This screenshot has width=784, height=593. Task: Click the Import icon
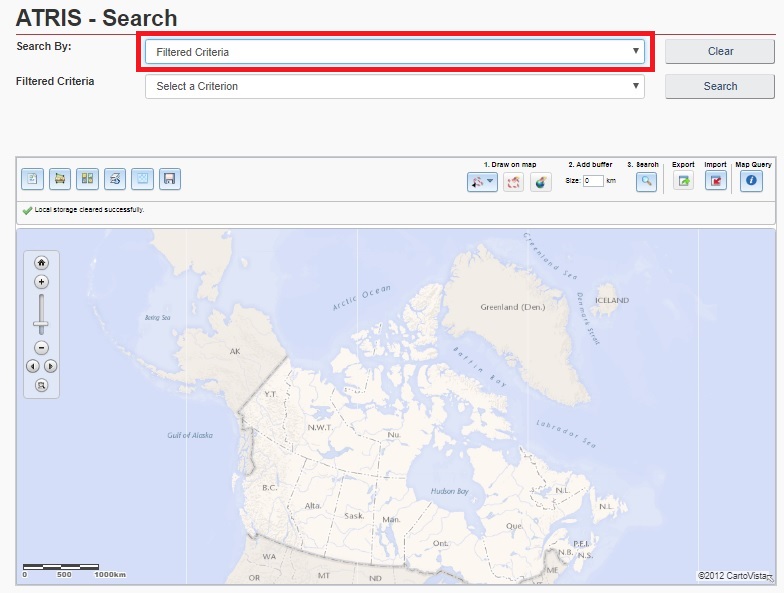715,181
